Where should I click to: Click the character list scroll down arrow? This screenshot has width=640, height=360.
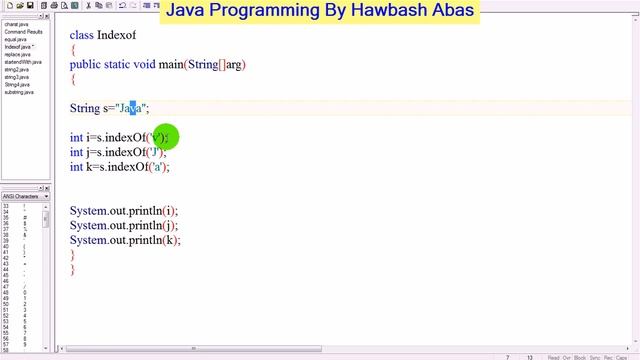pos(45,348)
